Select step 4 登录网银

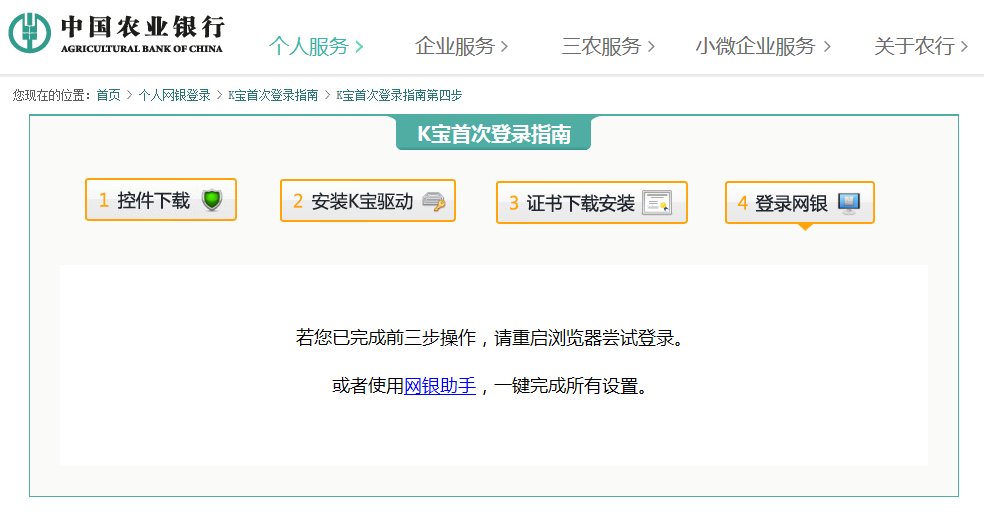tap(800, 203)
